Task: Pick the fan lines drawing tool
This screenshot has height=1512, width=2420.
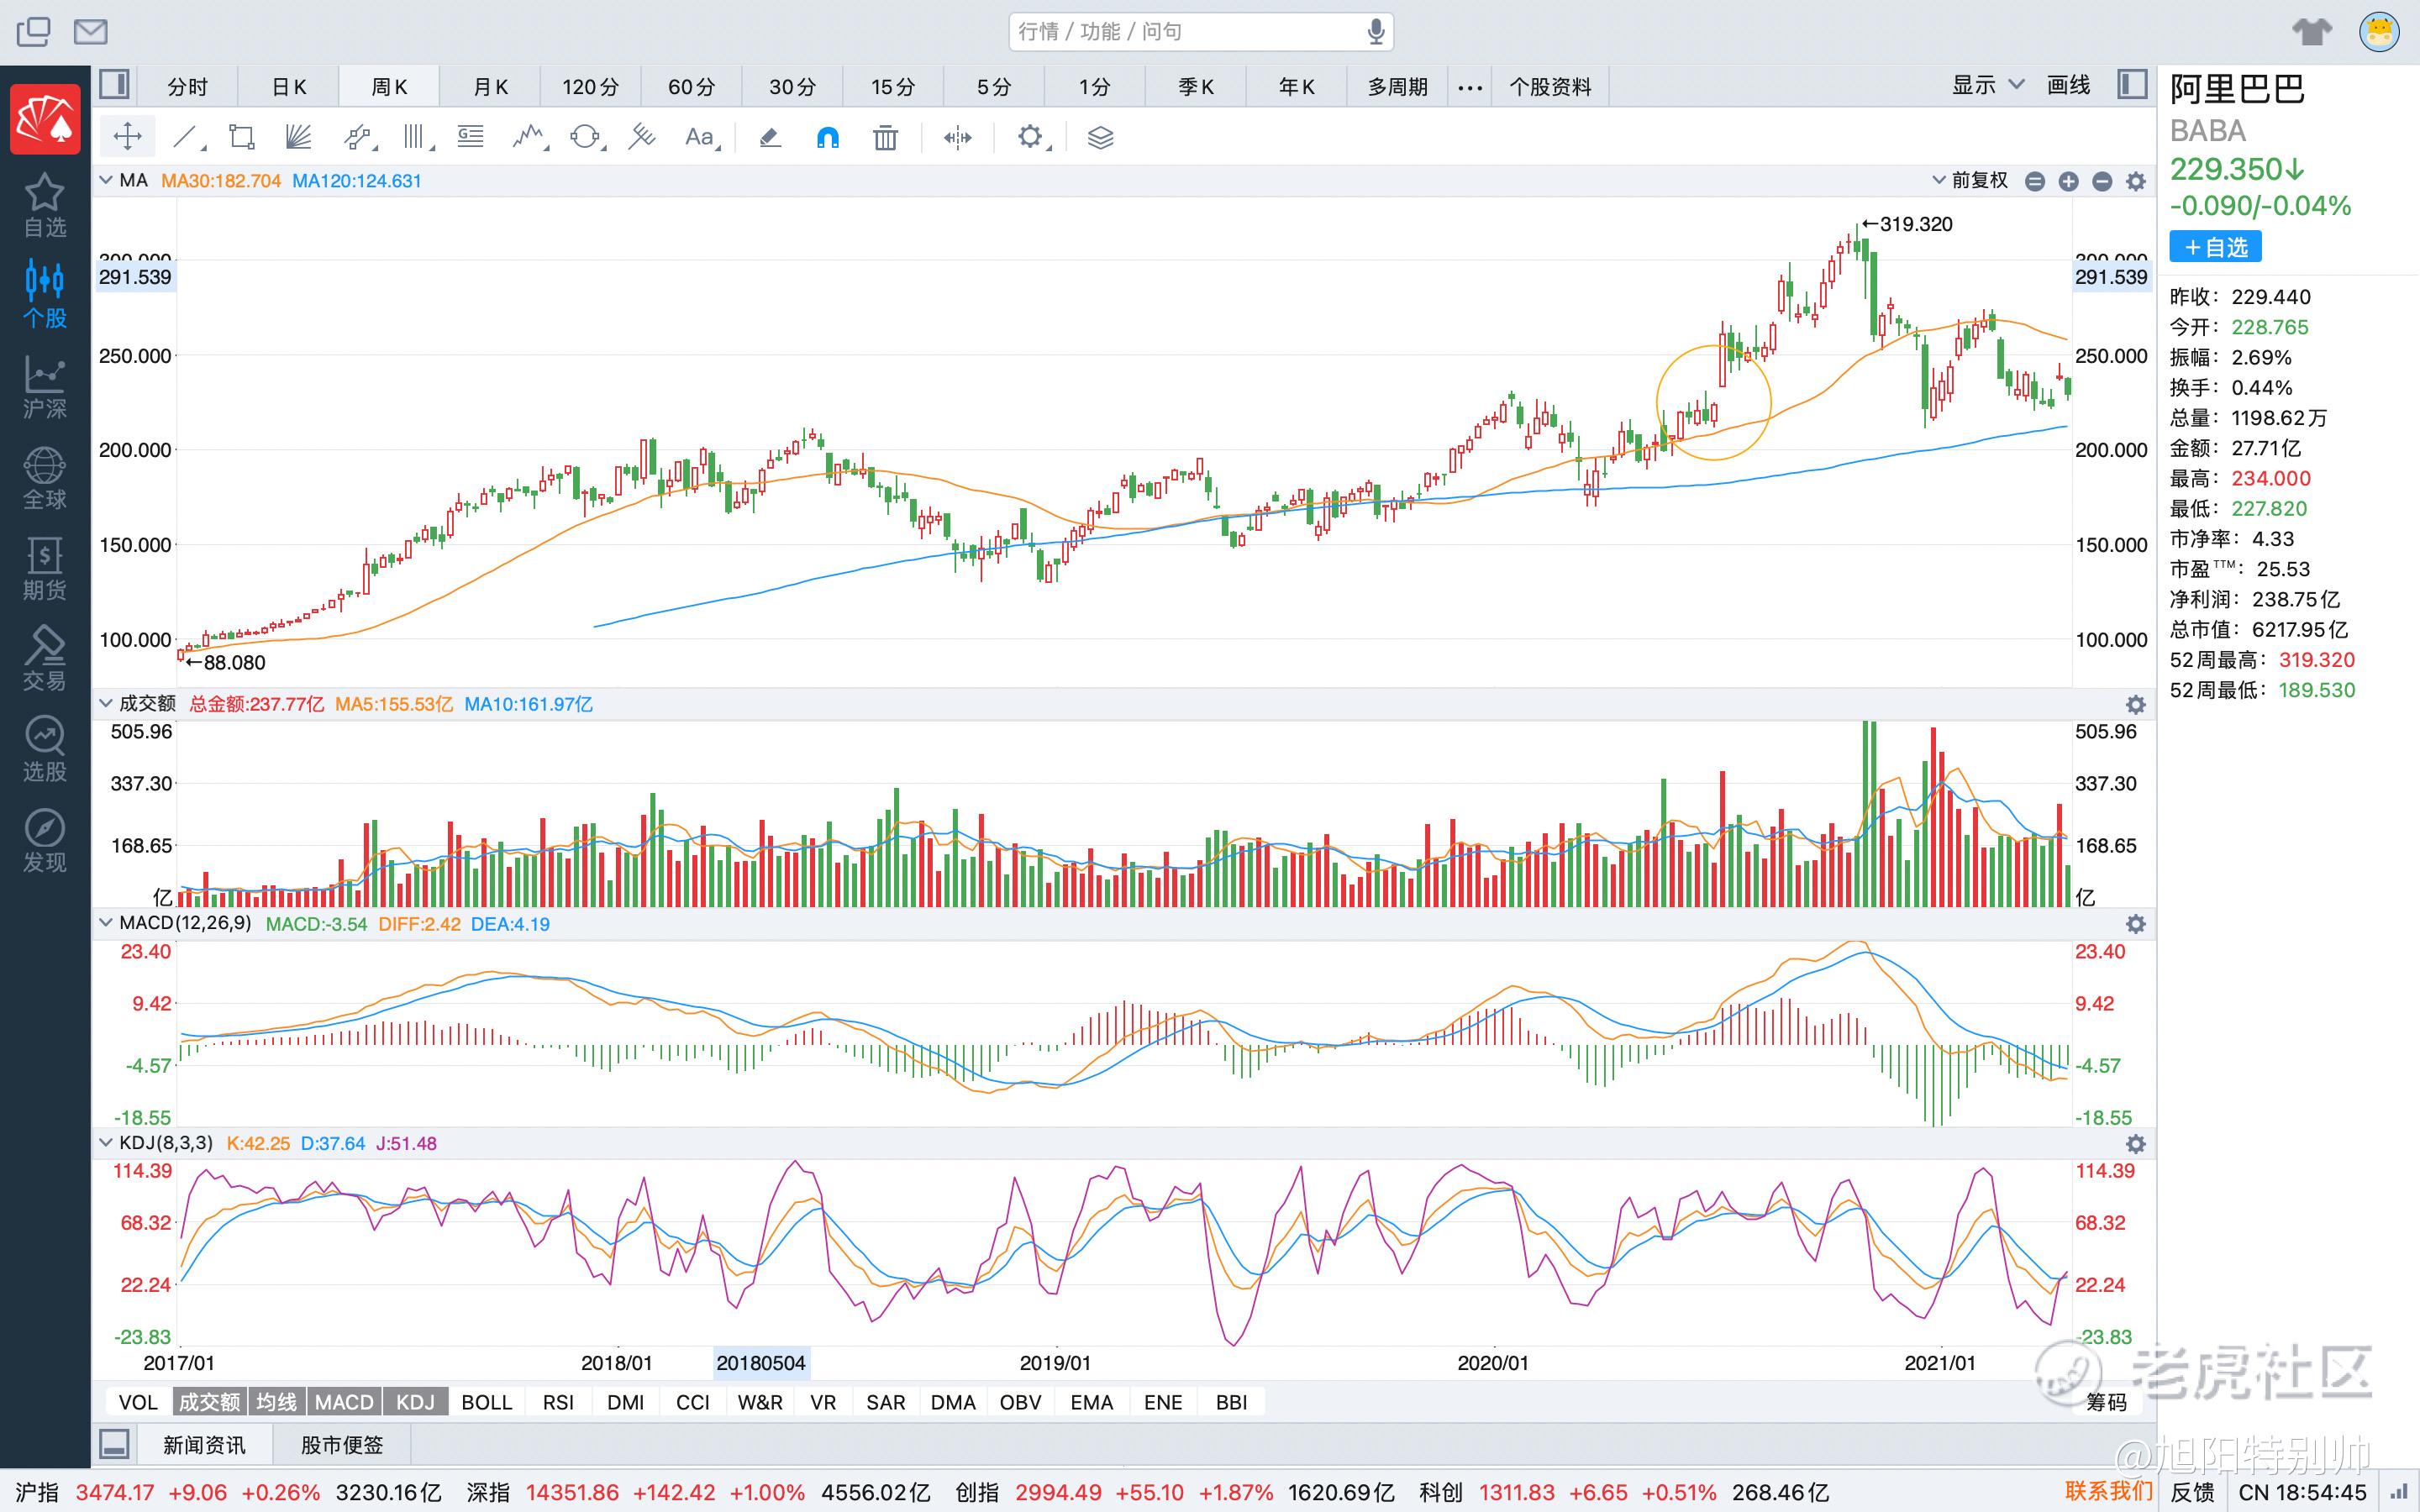Action: pyautogui.click(x=298, y=137)
